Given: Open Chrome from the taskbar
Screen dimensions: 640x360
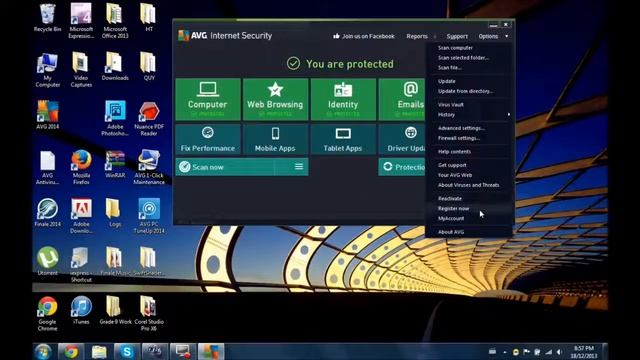Looking at the screenshot, I should (x=71, y=351).
